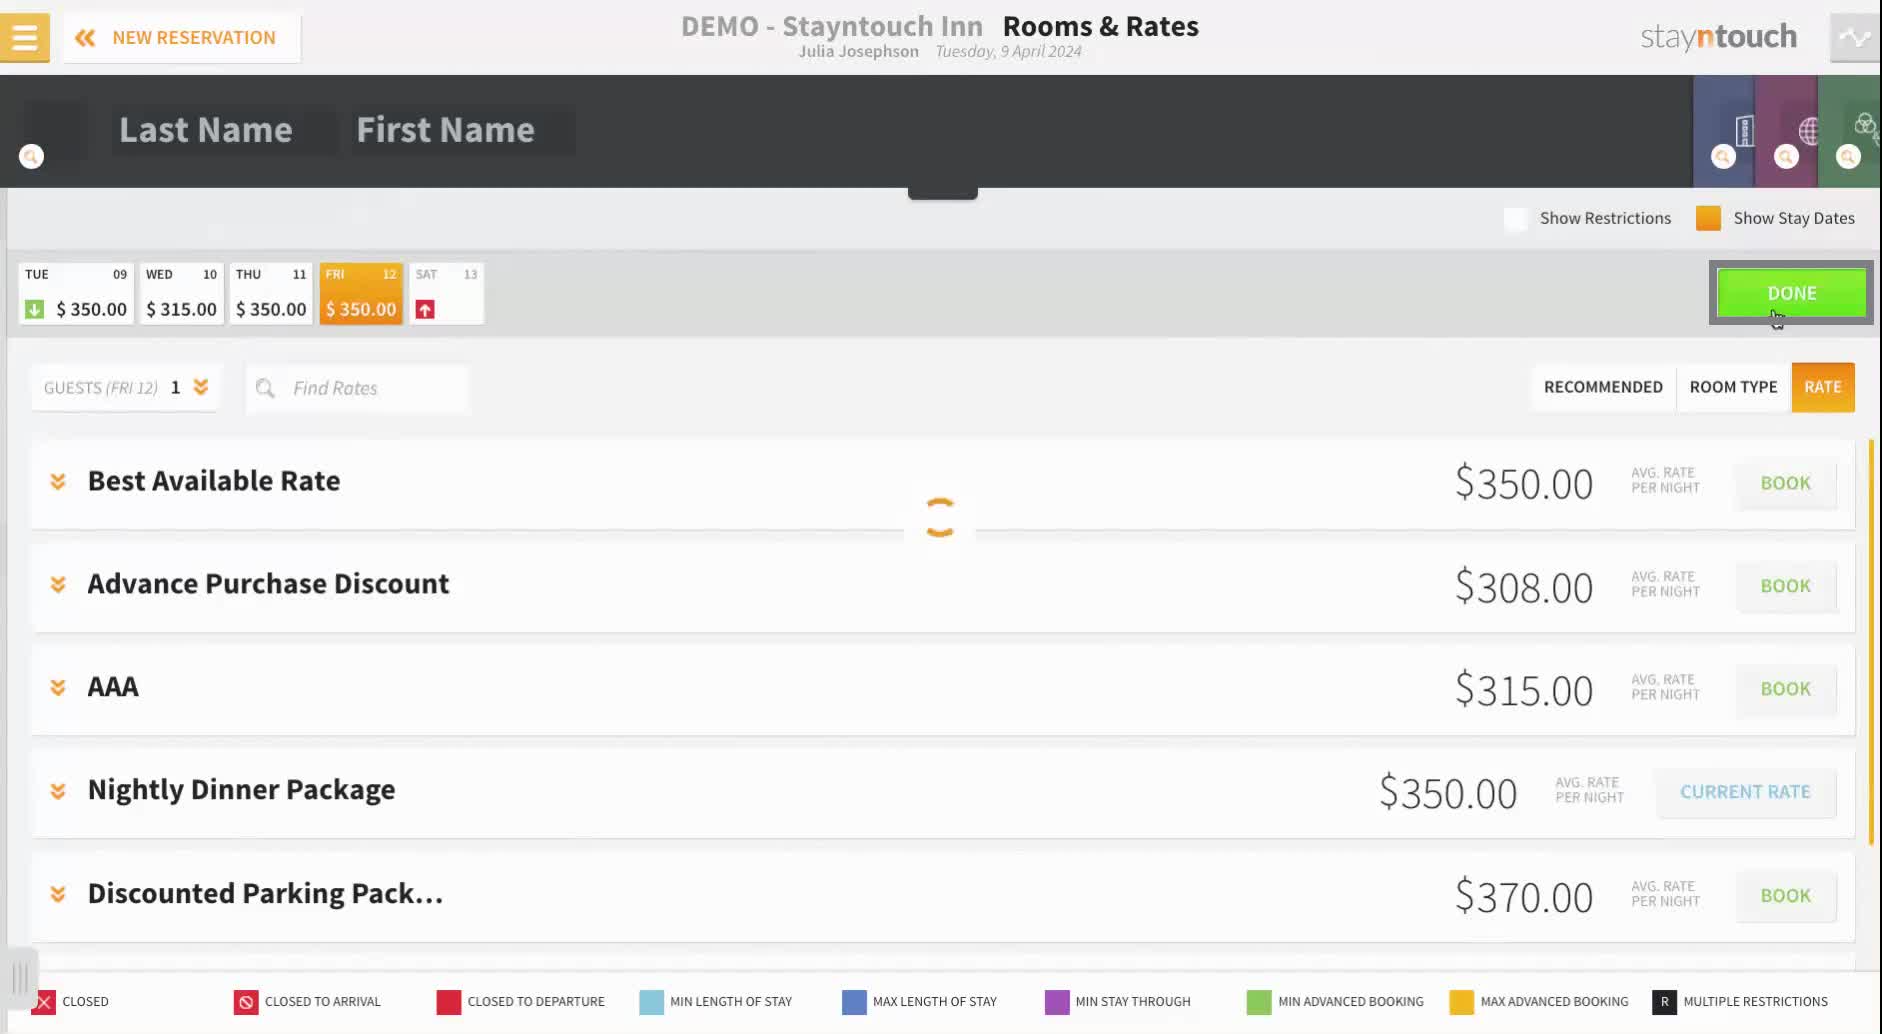The height and width of the screenshot is (1034, 1882).
Task: Click the guest card search icon
Action: coord(32,157)
